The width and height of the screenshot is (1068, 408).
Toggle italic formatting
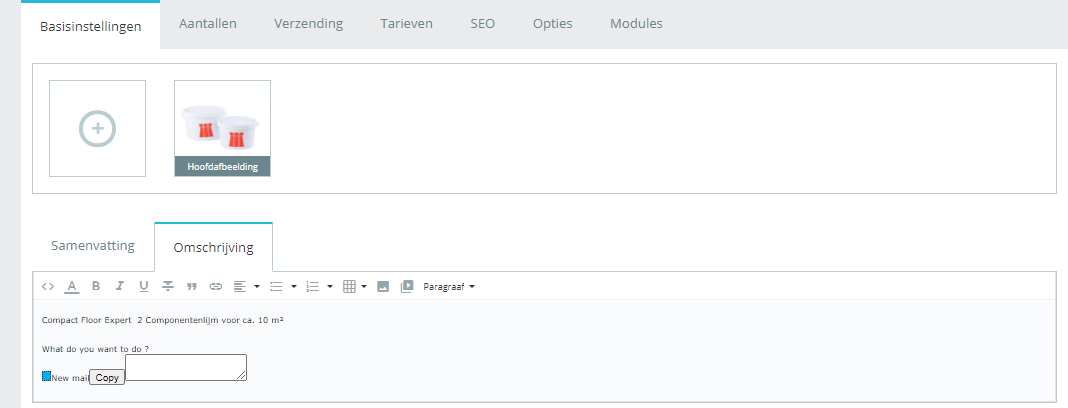pyautogui.click(x=120, y=287)
